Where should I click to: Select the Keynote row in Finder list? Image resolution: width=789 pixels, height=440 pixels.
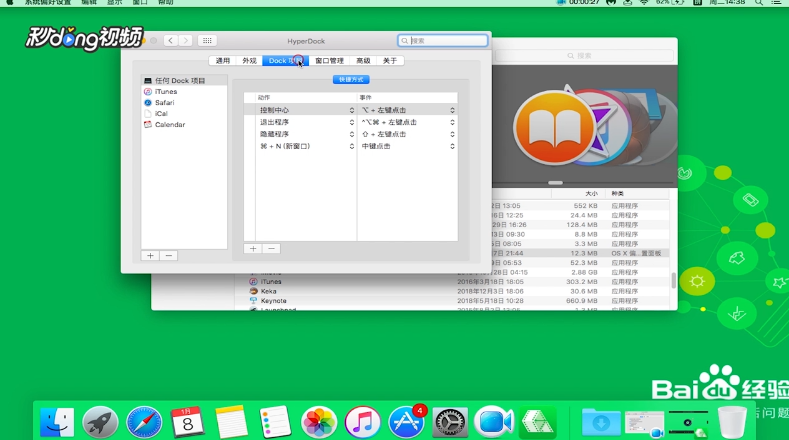pyautogui.click(x=453, y=301)
